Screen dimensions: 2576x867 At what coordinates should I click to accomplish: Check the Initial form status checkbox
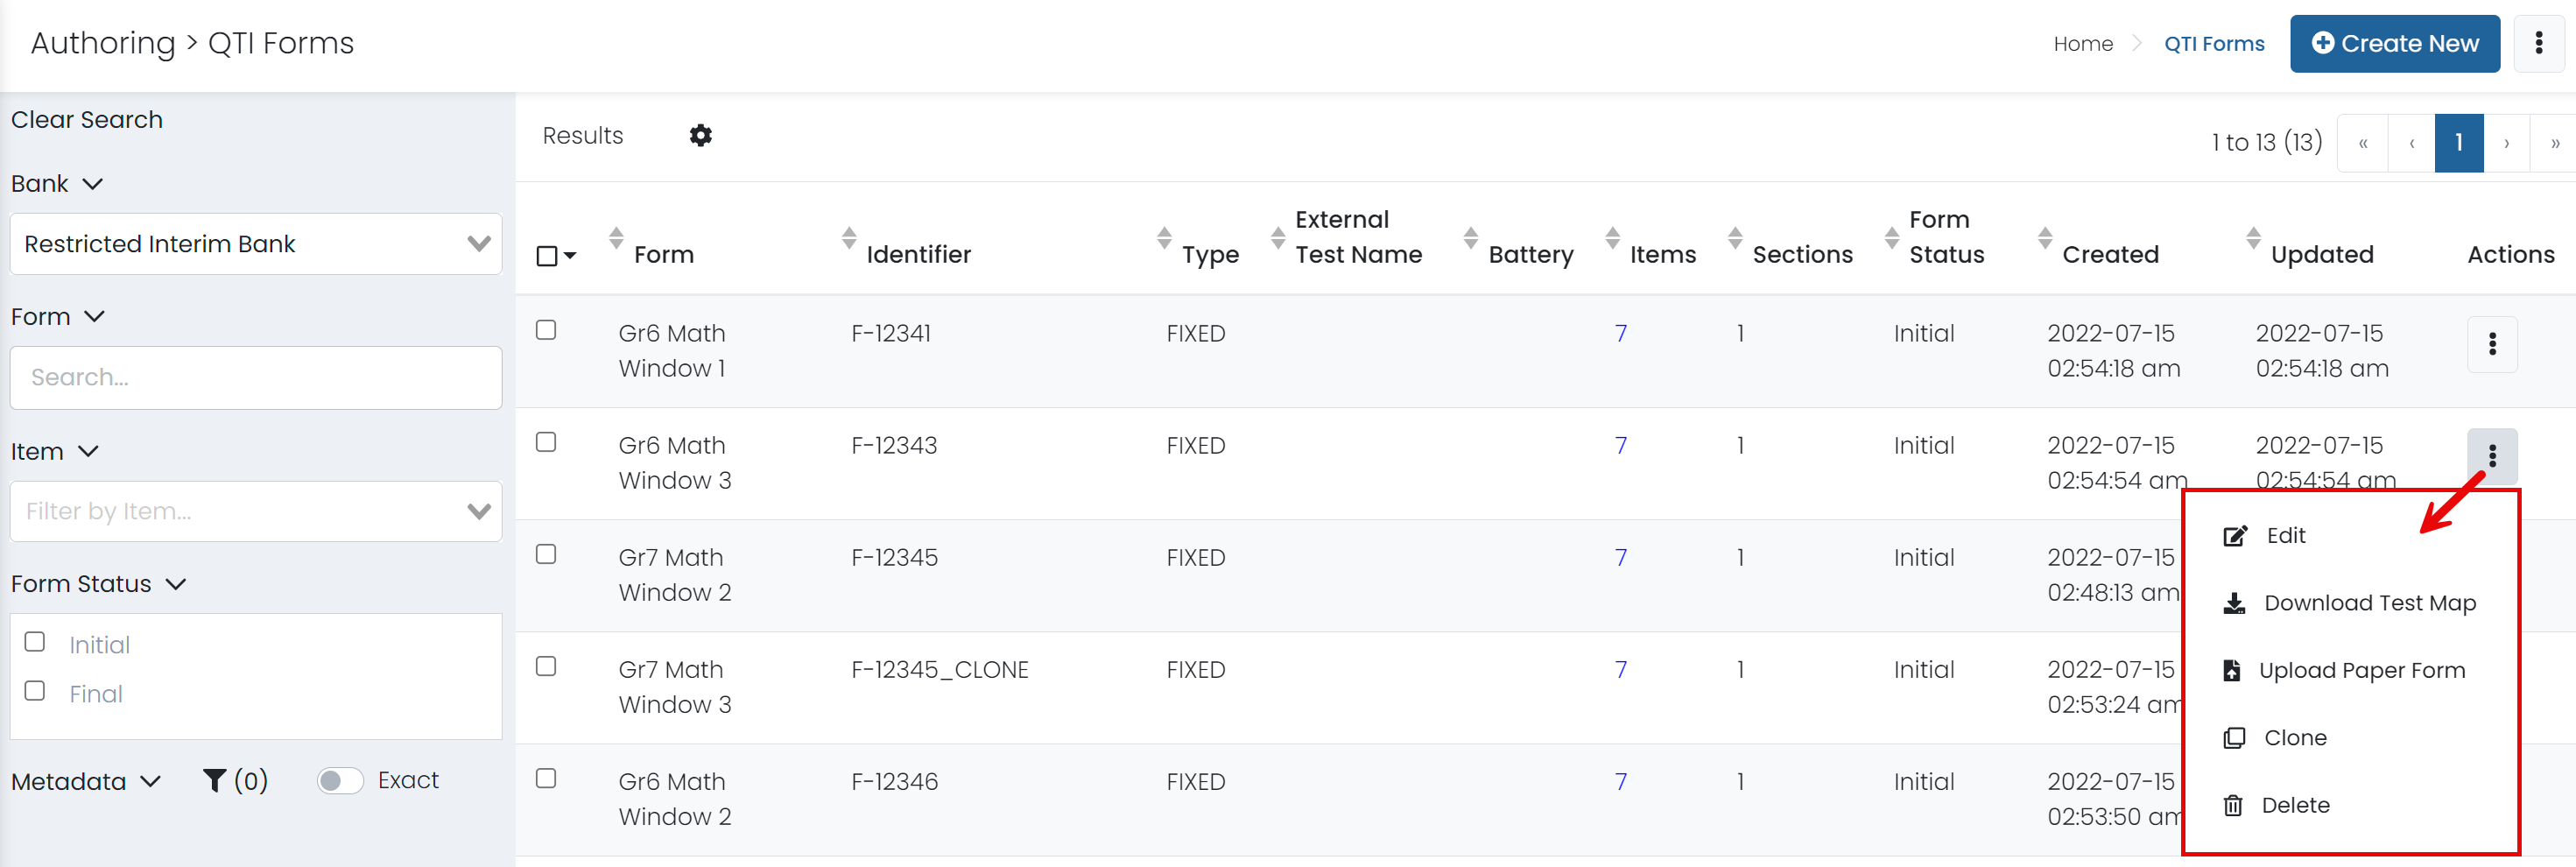(x=35, y=641)
